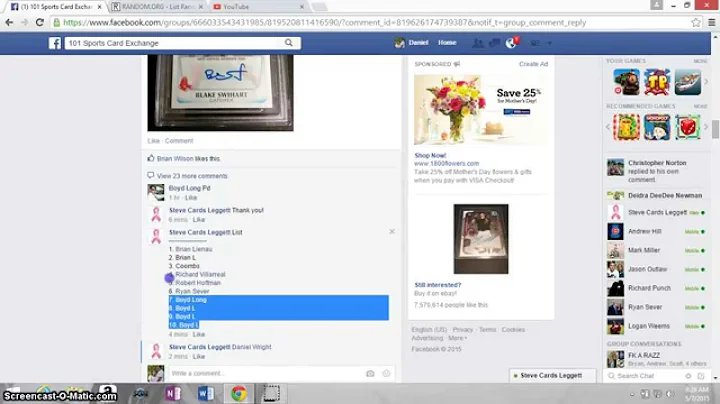Image resolution: width=720 pixels, height=404 pixels.
Task: Click View 23 more comments
Action: [x=192, y=176]
